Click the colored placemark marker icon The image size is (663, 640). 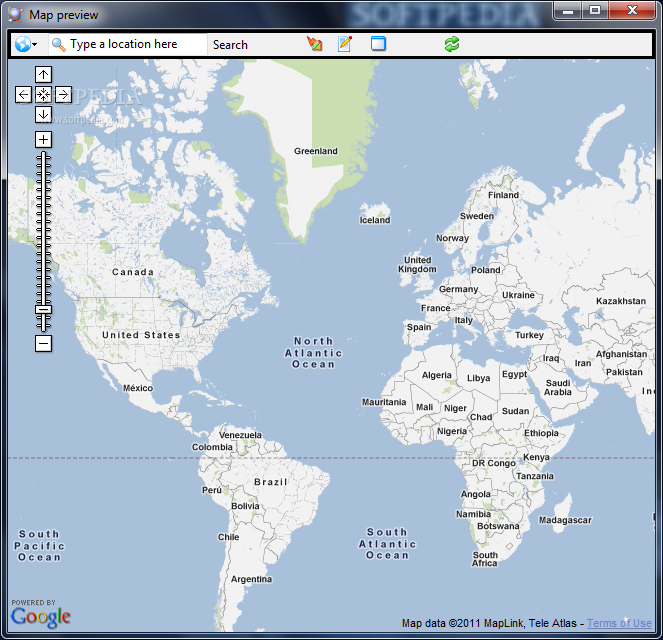314,44
